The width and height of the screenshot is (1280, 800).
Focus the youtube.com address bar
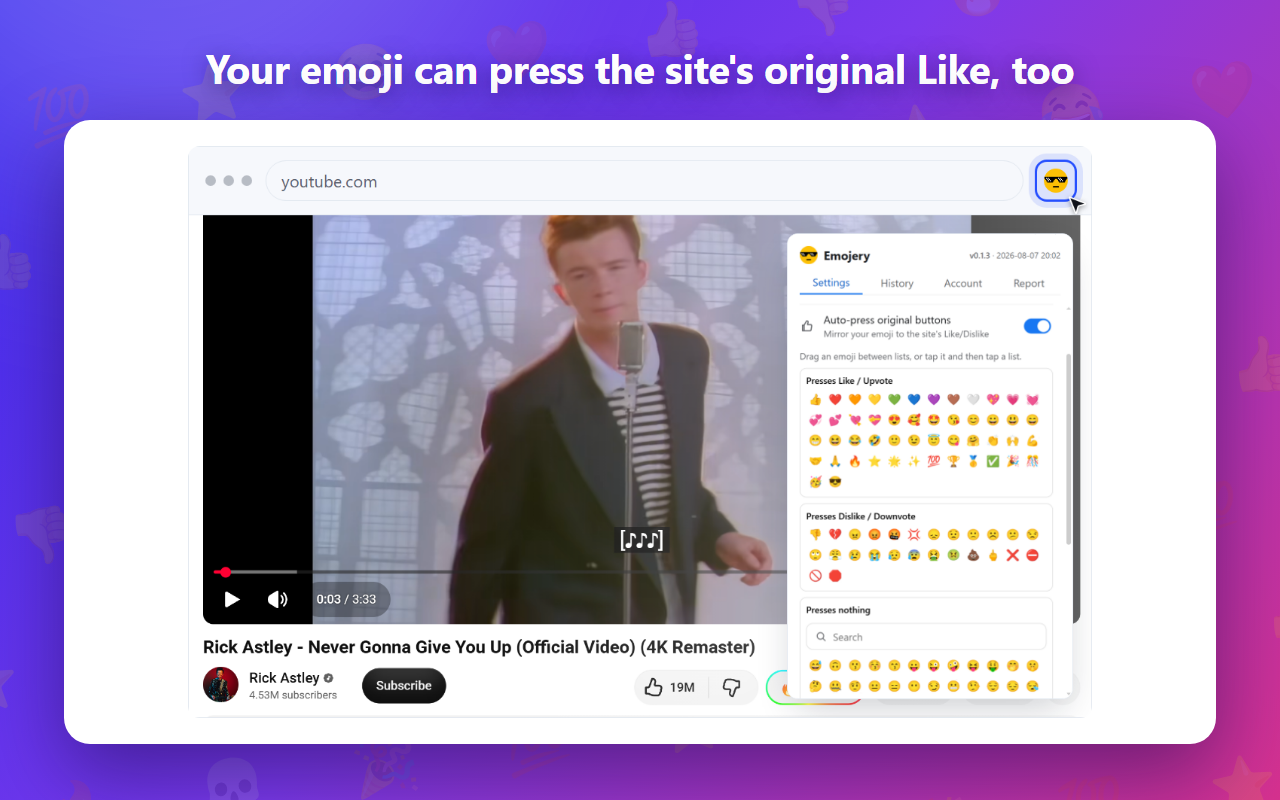point(644,182)
